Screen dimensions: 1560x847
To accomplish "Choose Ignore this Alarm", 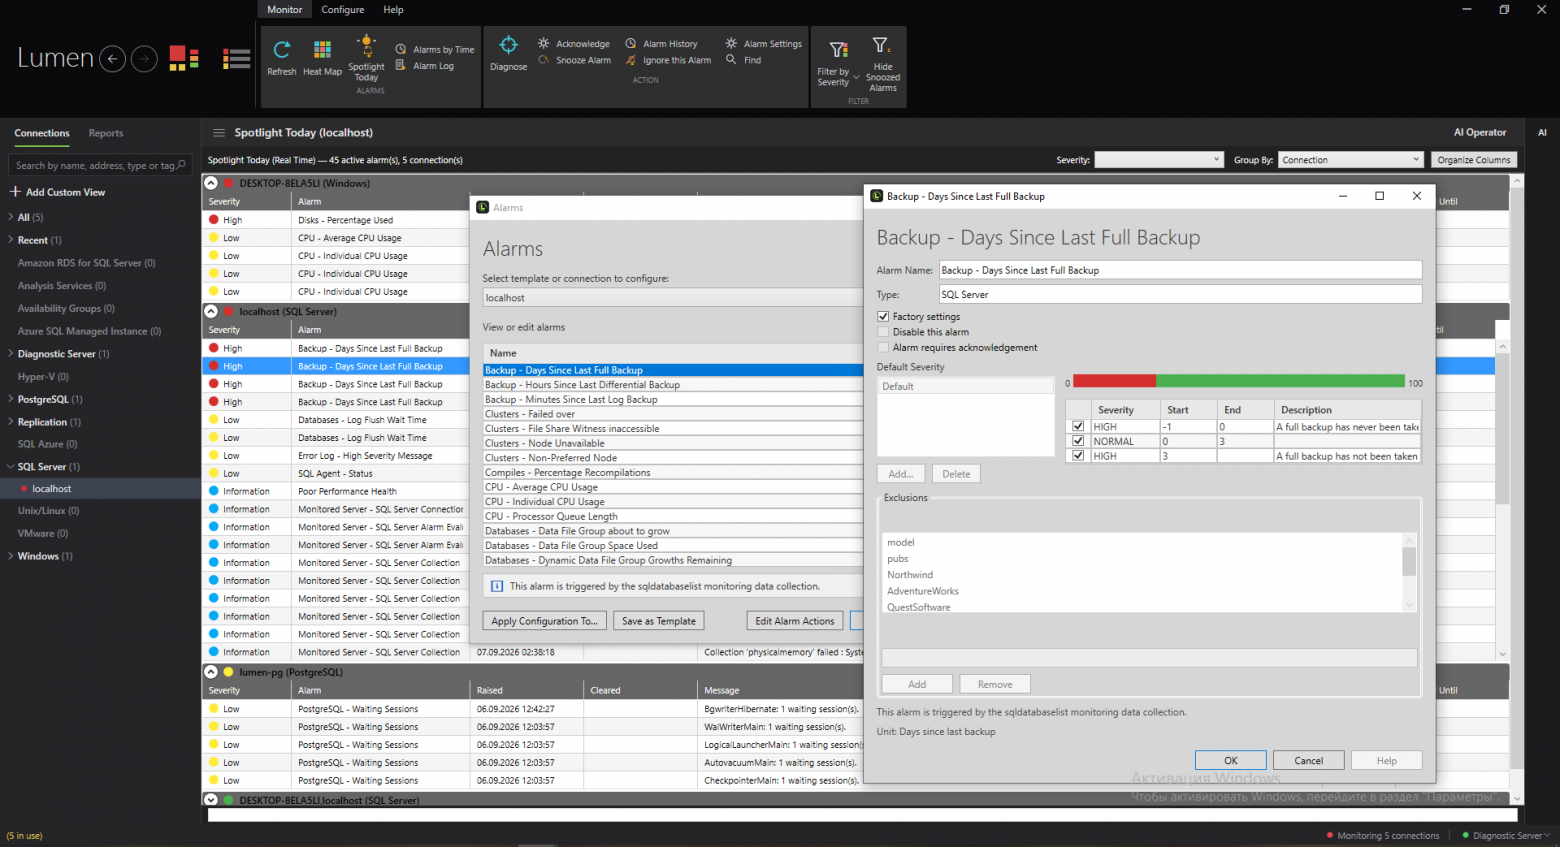I will coord(668,60).
